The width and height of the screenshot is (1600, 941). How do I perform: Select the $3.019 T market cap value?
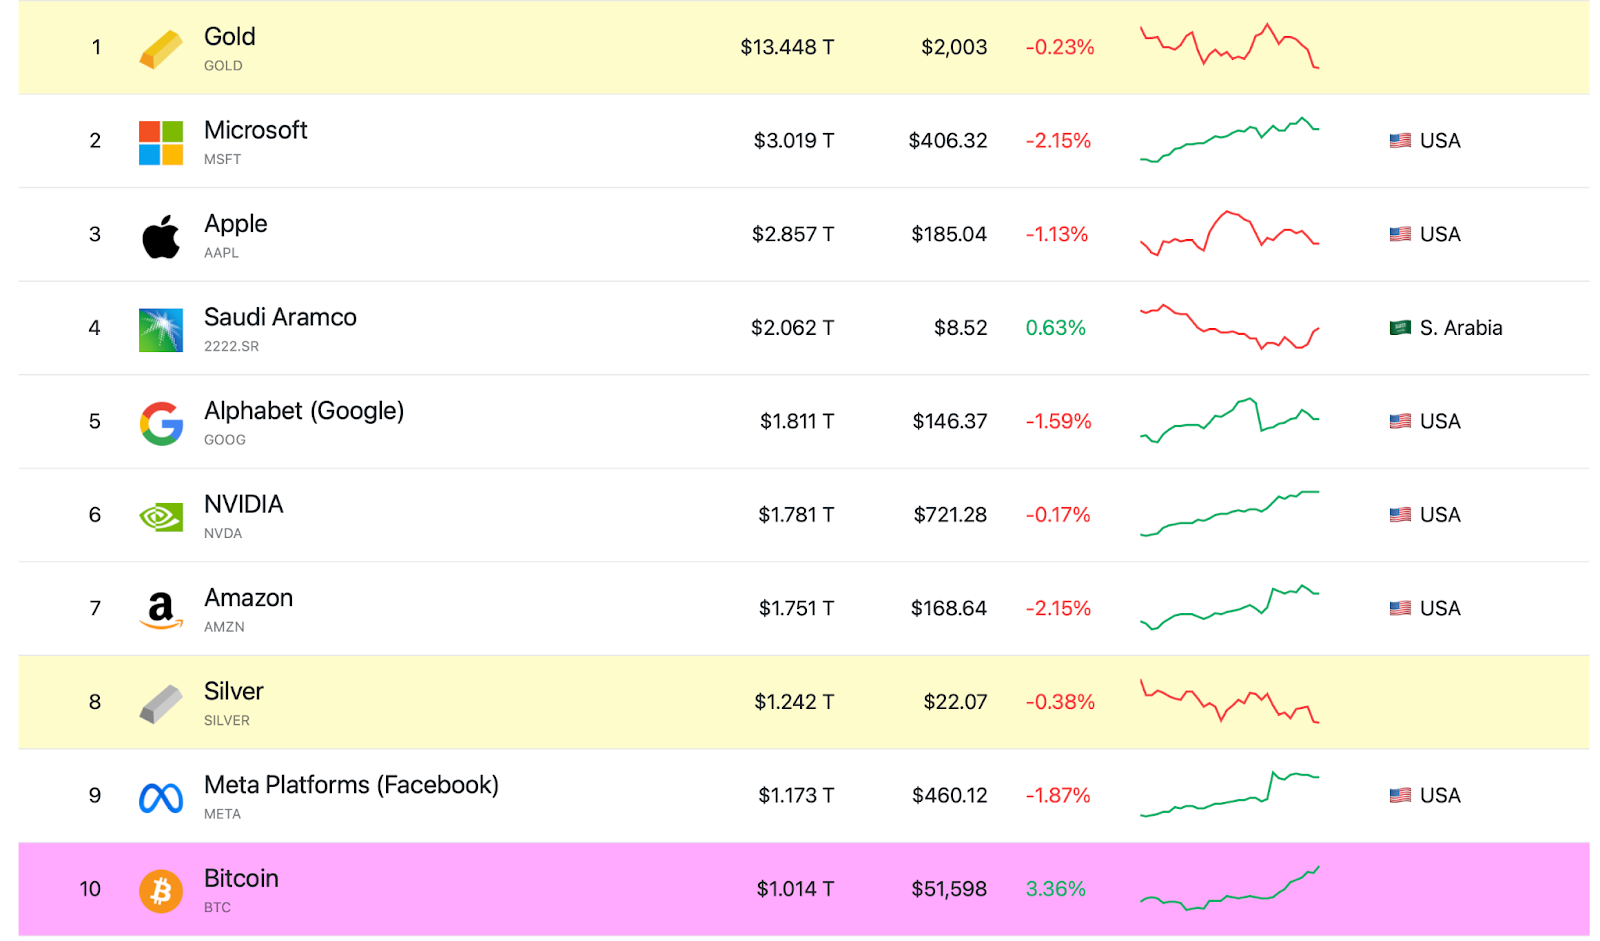[x=794, y=141]
